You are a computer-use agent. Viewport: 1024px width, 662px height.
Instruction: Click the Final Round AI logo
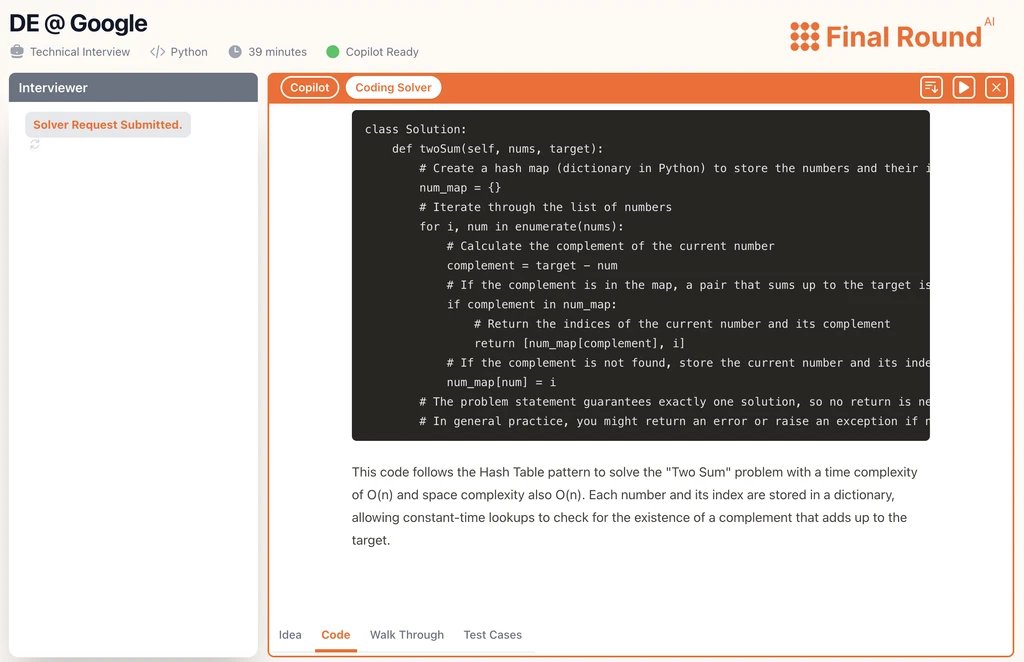coord(892,35)
